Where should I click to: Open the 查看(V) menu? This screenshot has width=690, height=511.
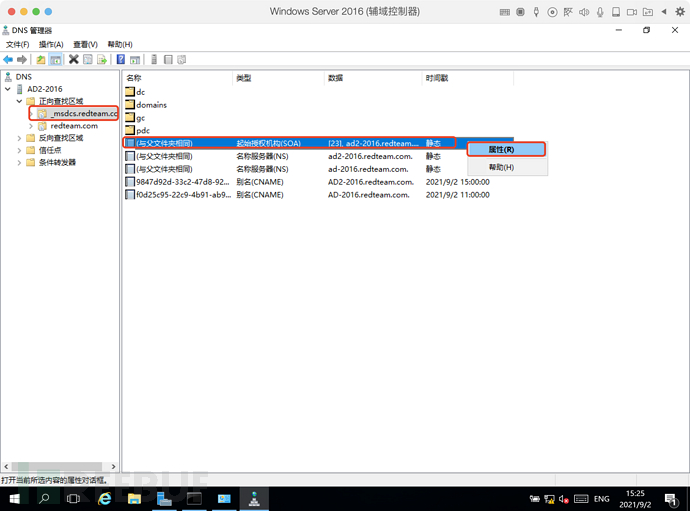[85, 44]
